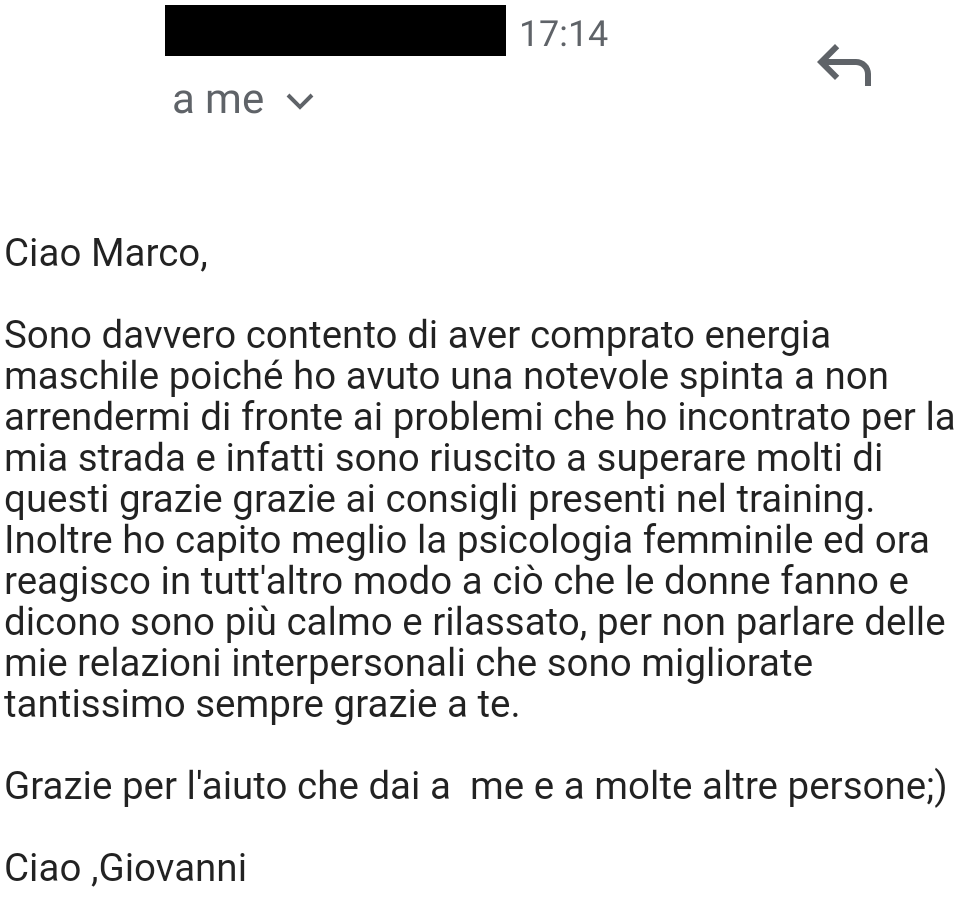Viewport: 964px width, 899px height.
Task: Click the "a me" recipient label
Action: [218, 100]
